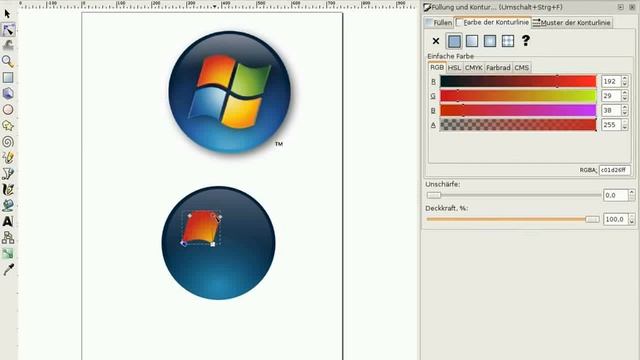The width and height of the screenshot is (640, 360).
Task: Choose the Tweak tool
Action: pyautogui.click(x=8, y=45)
